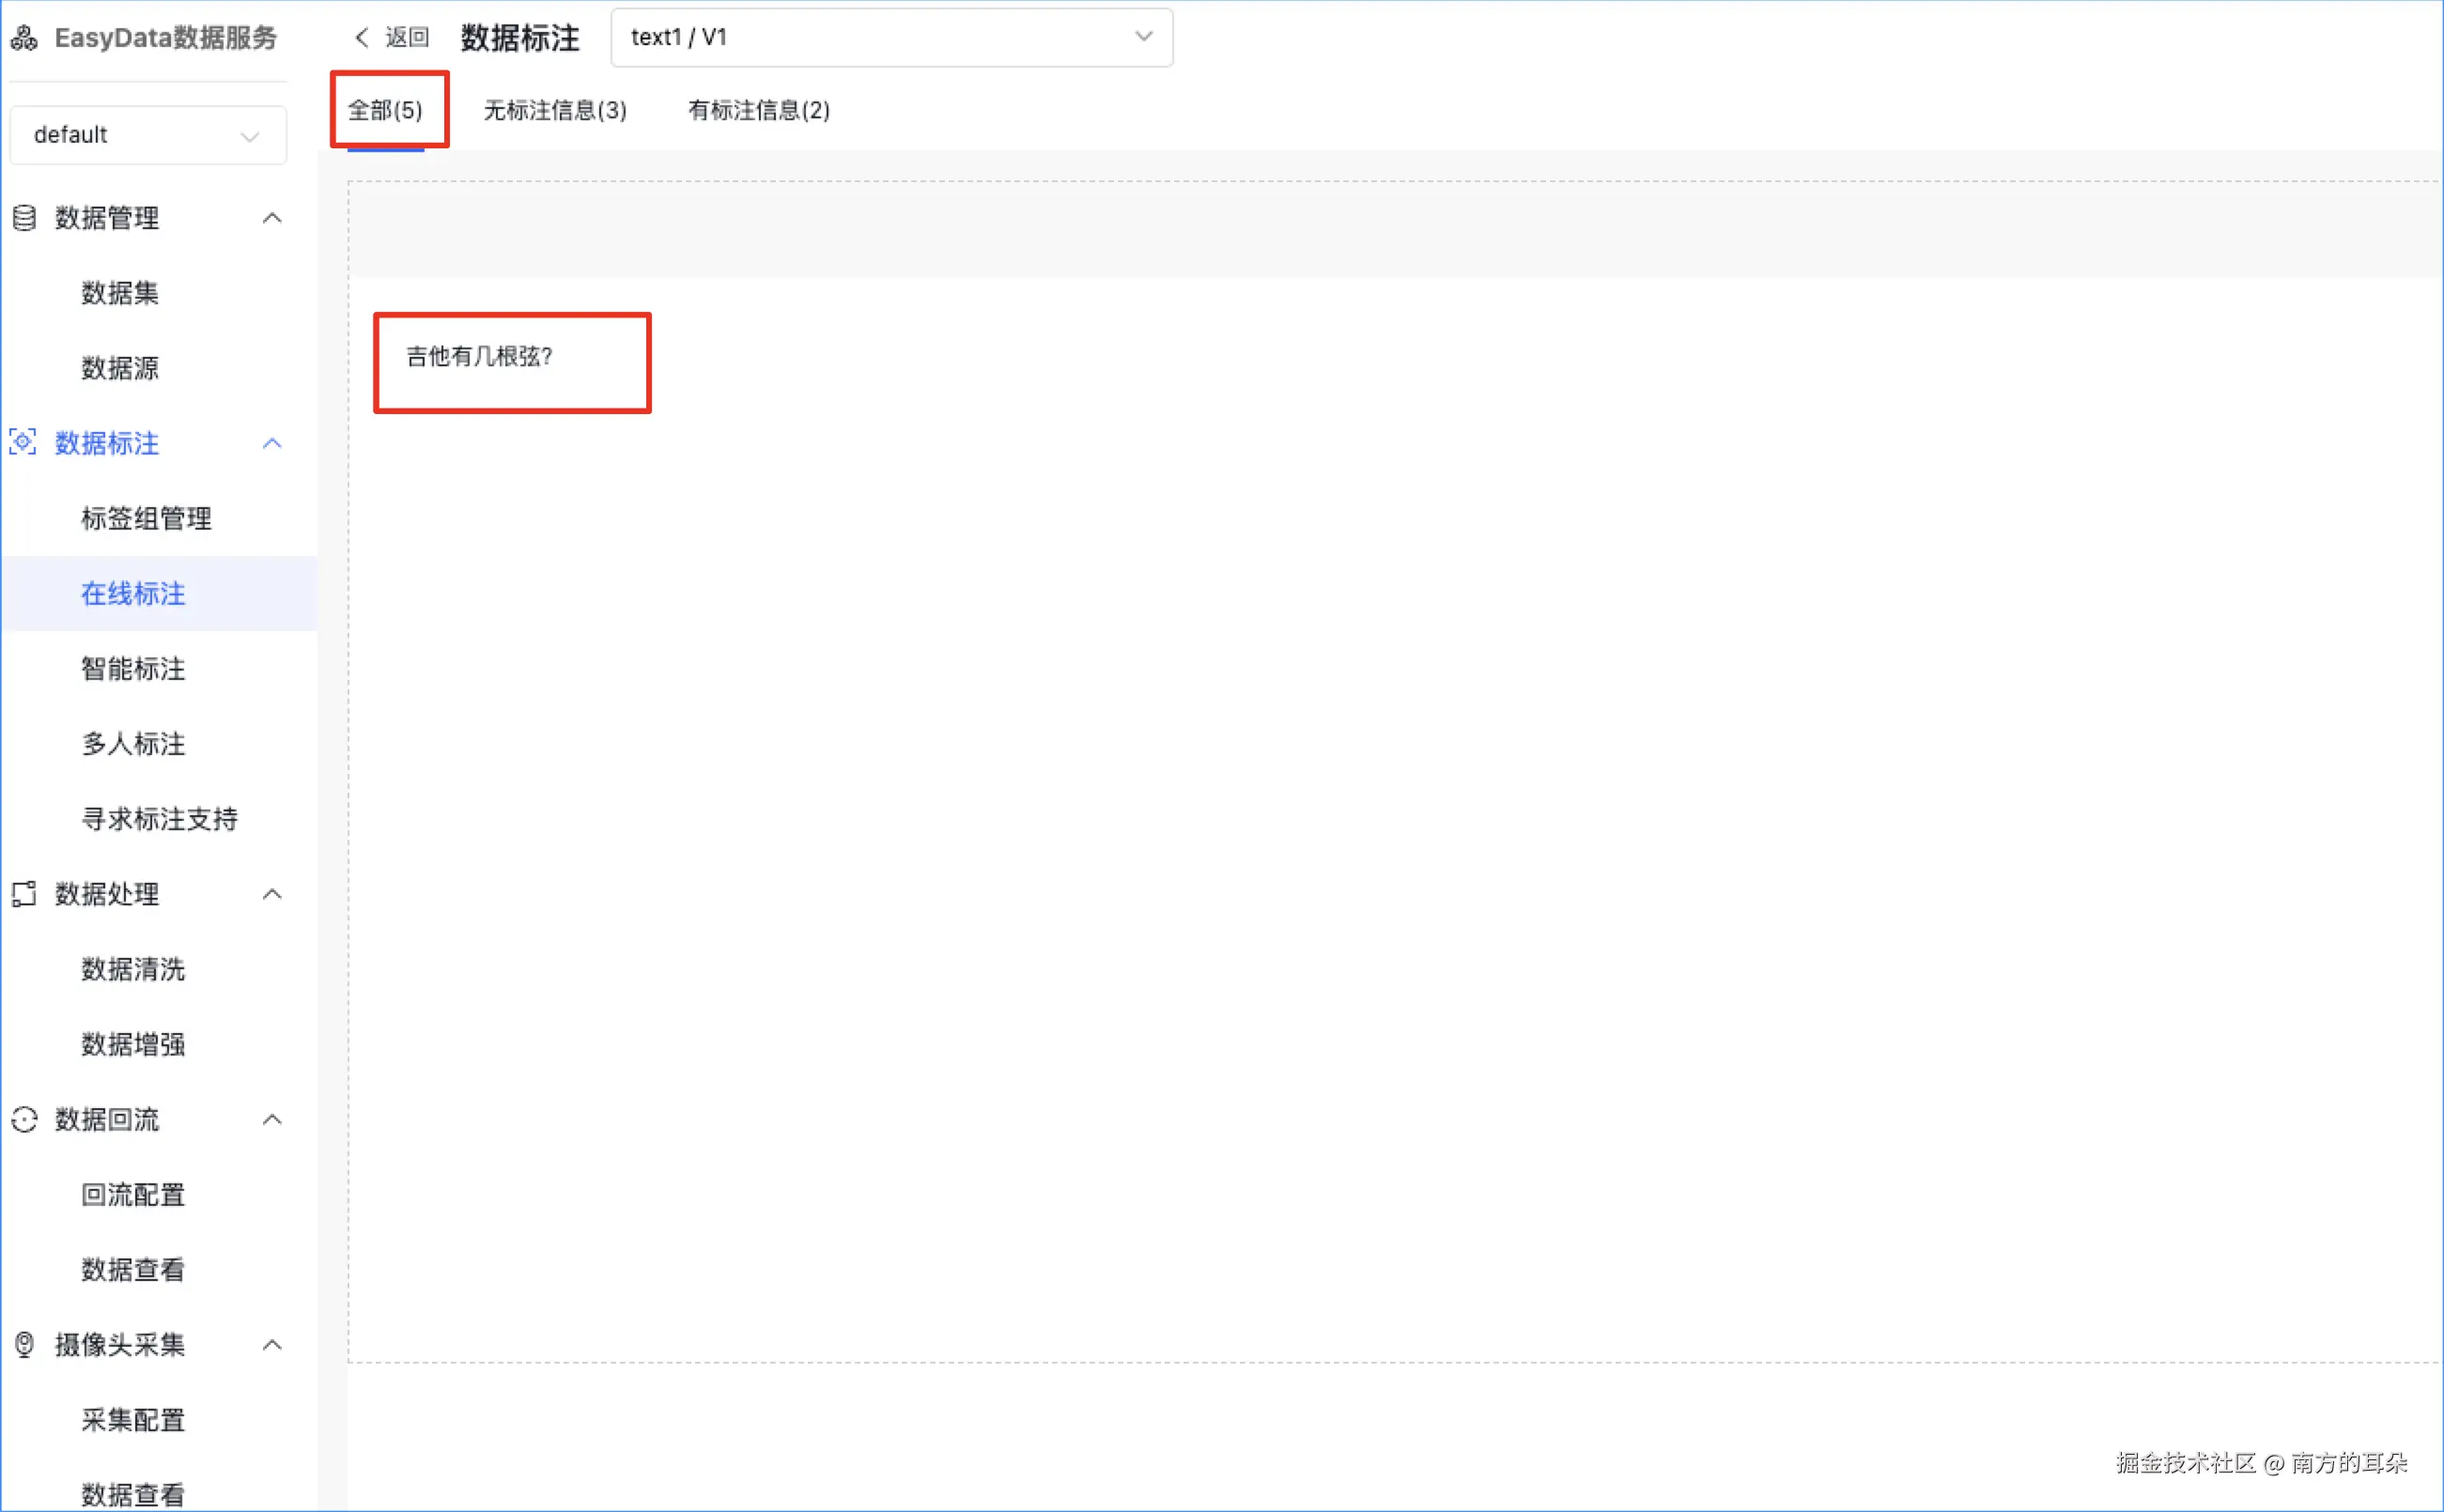
Task: Select the 全部(5) tab
Action: click(x=385, y=110)
